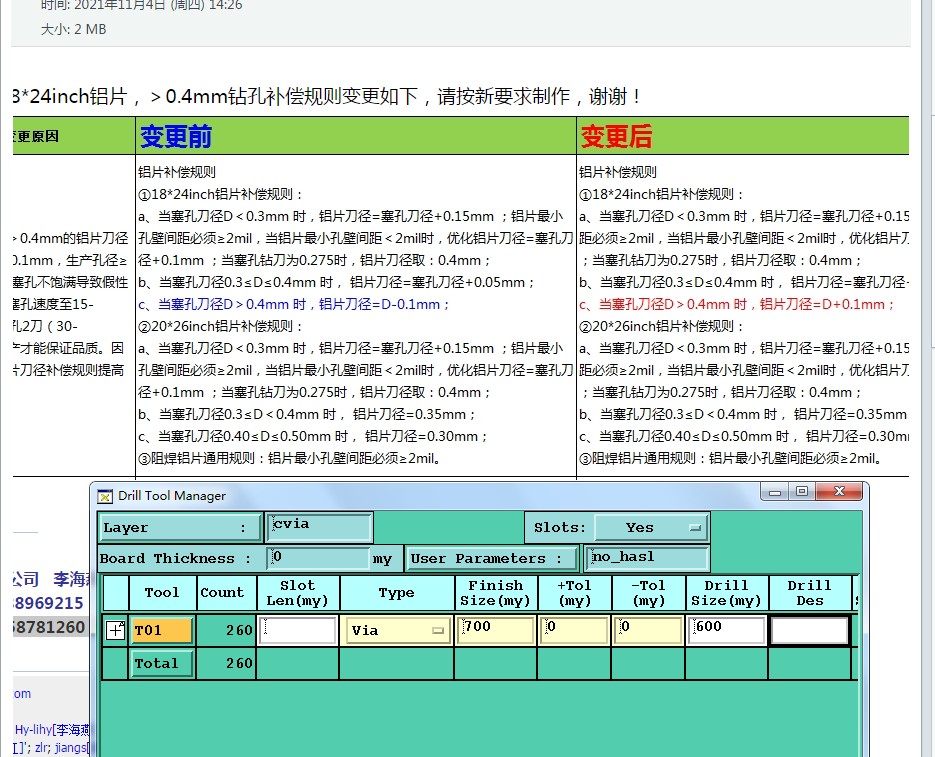Click the Hy-lihy recipient link in the email

coord(52,730)
